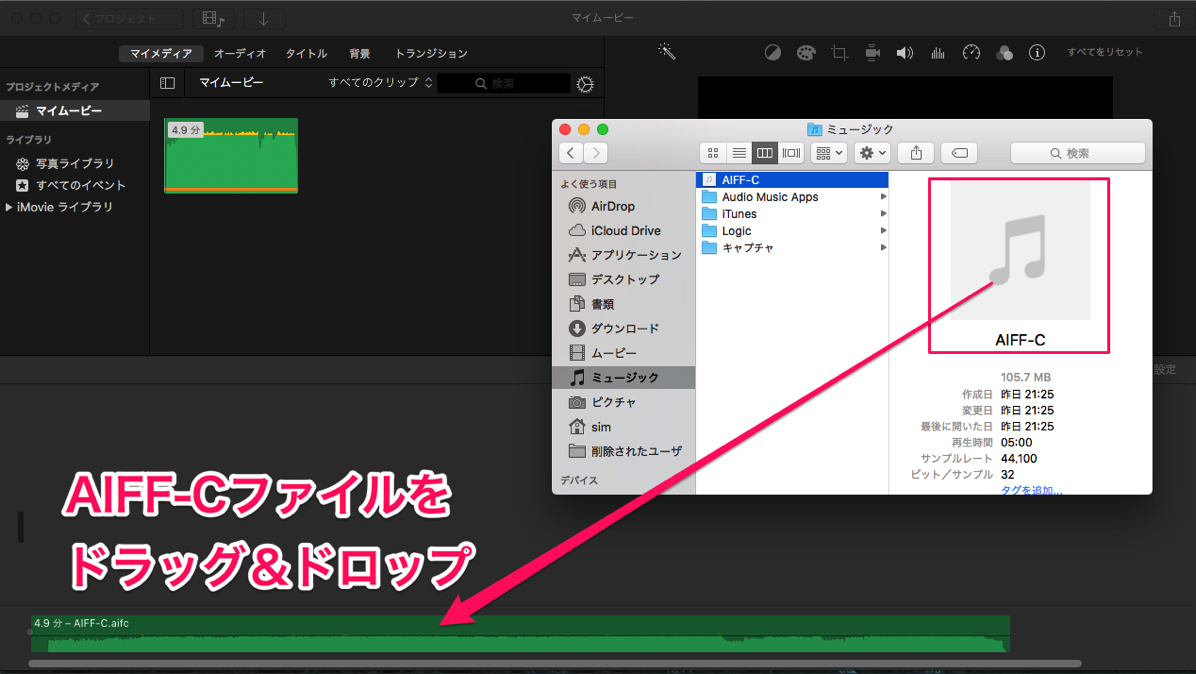Viewport: 1196px width, 674px height.
Task: Switch to タイトル tab
Action: pos(306,53)
